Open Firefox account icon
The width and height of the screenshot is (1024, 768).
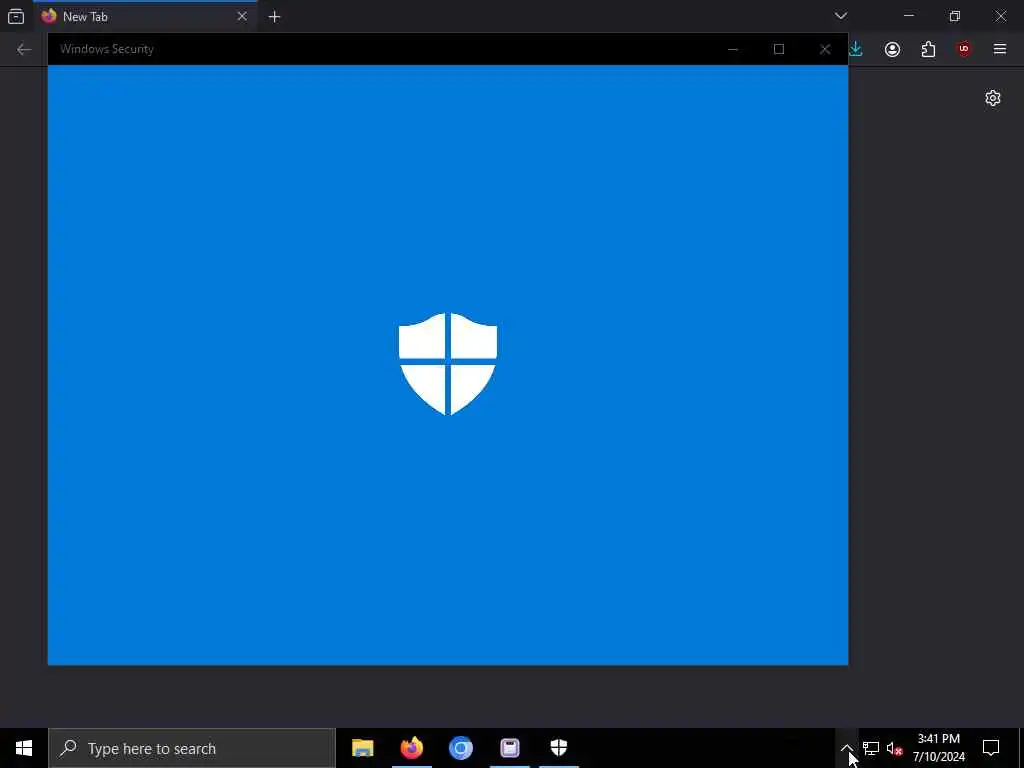tap(893, 49)
